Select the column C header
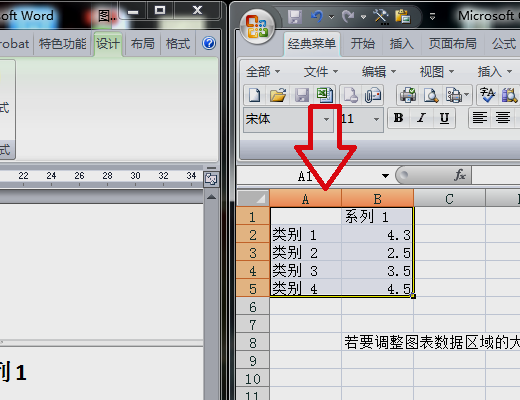Viewport: 520px width, 400px height. (x=449, y=199)
